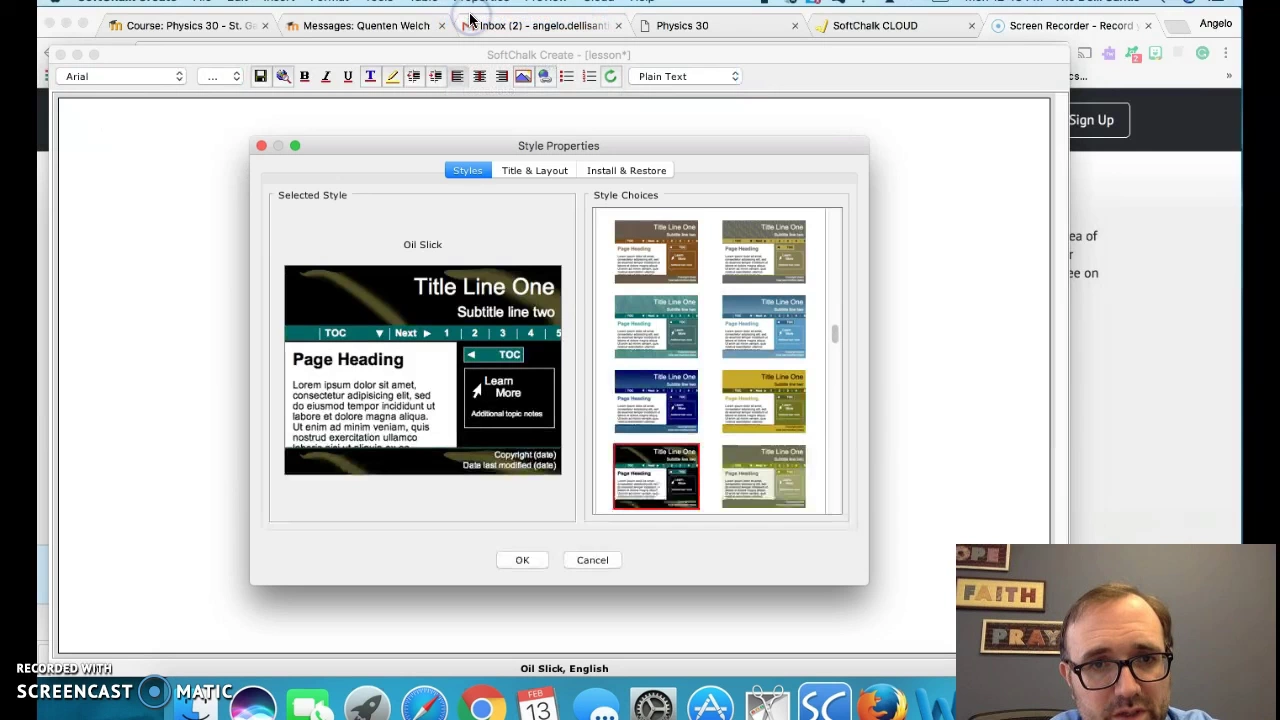Image resolution: width=1280 pixels, height=720 pixels.
Task: Open Siri in the dock
Action: (254, 704)
